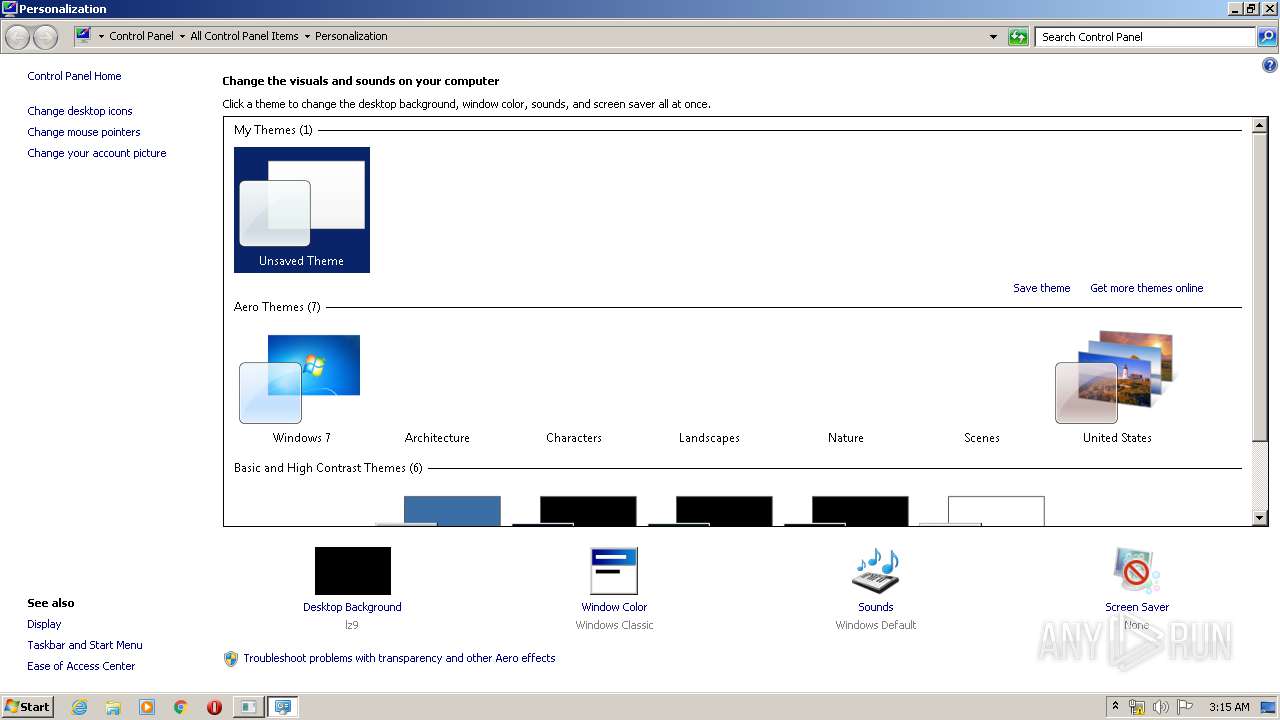1280x720 pixels.
Task: Expand the Control Panel breadcrumb arrow
Action: 181,36
